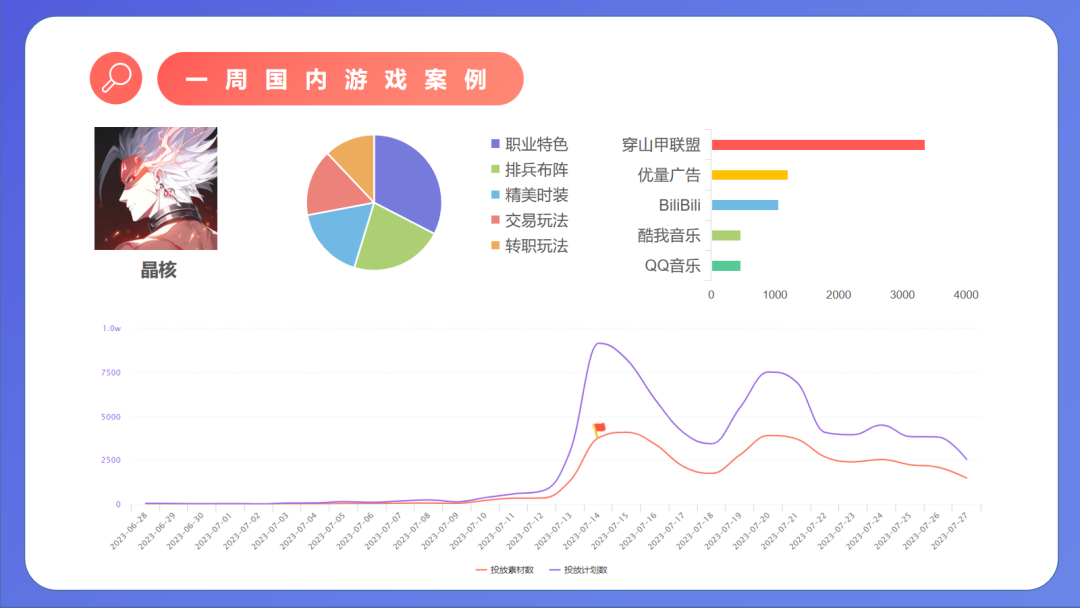The image size is (1080, 608).
Task: Click the magnifying glass search icon
Action: click(x=116, y=77)
